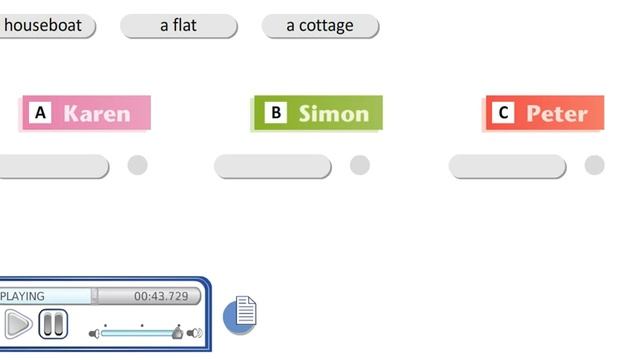Click the low volume speaker icon
Image resolution: width=640 pixels, height=360 pixels.
point(94,334)
